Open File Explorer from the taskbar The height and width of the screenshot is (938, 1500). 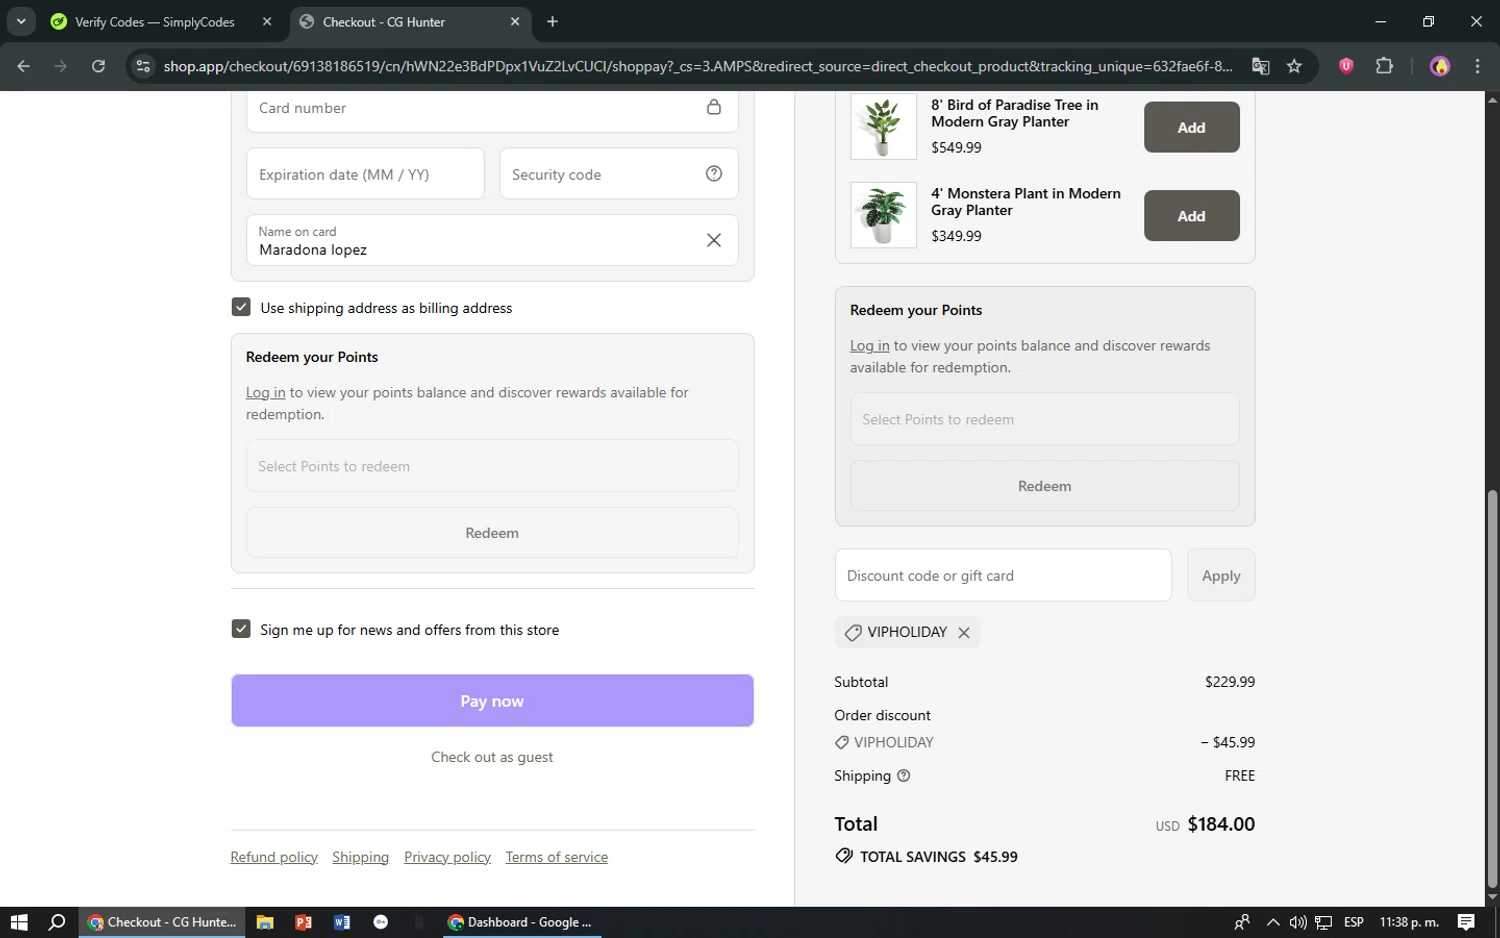(x=265, y=922)
